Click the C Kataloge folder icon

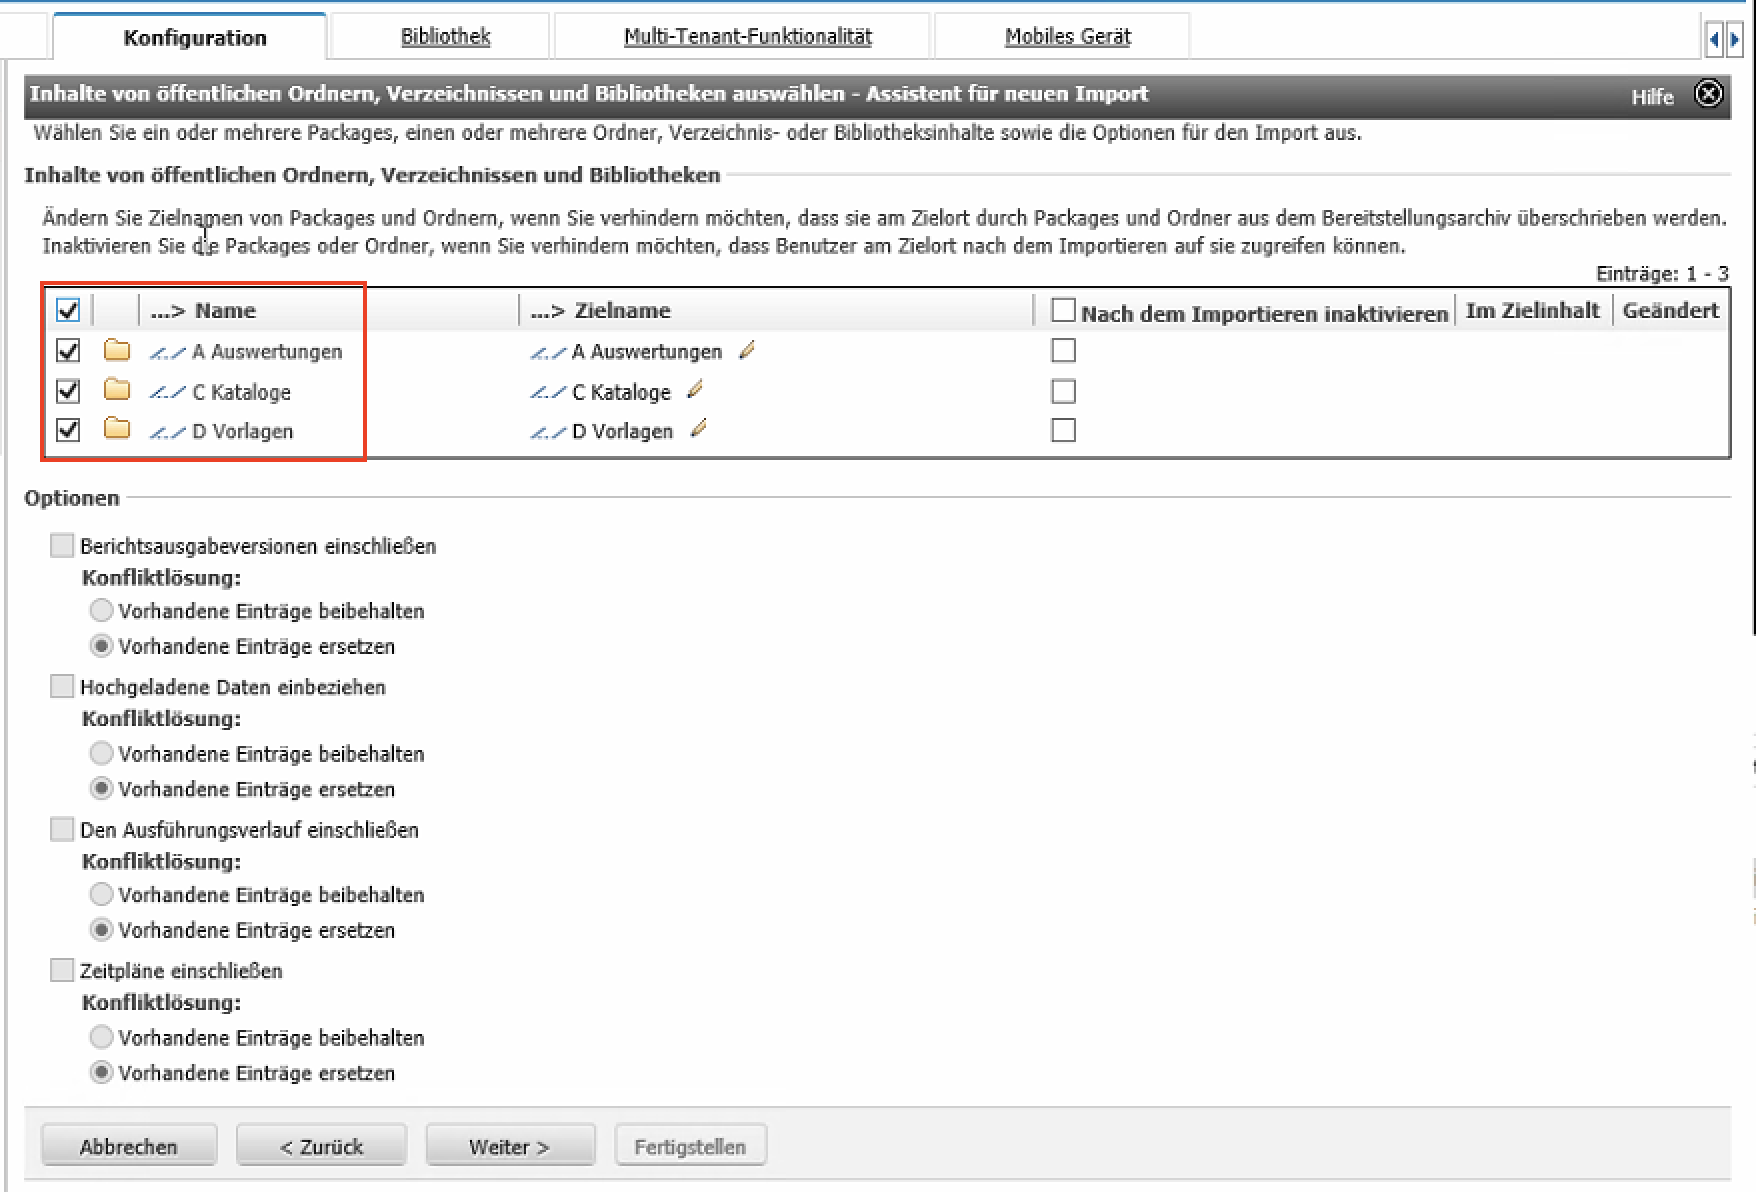(117, 391)
